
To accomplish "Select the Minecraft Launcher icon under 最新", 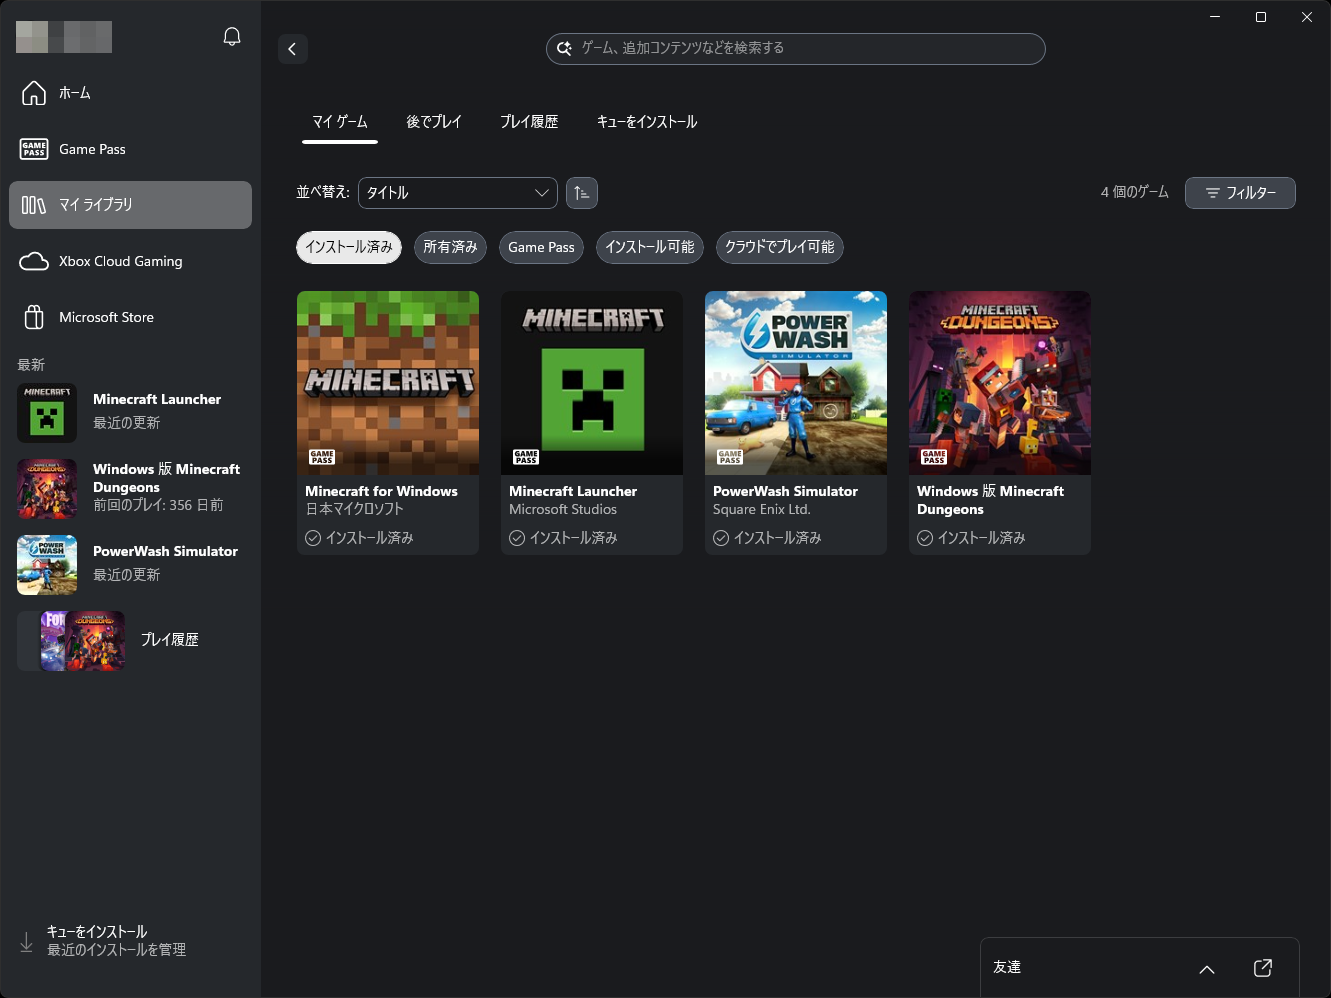I will pyautogui.click(x=47, y=413).
